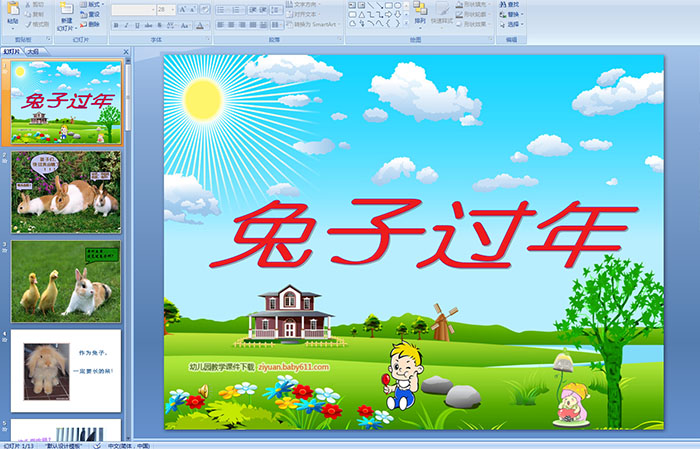The image size is (700, 449).
Task: Close the slides/outline pane with X
Action: 126,52
